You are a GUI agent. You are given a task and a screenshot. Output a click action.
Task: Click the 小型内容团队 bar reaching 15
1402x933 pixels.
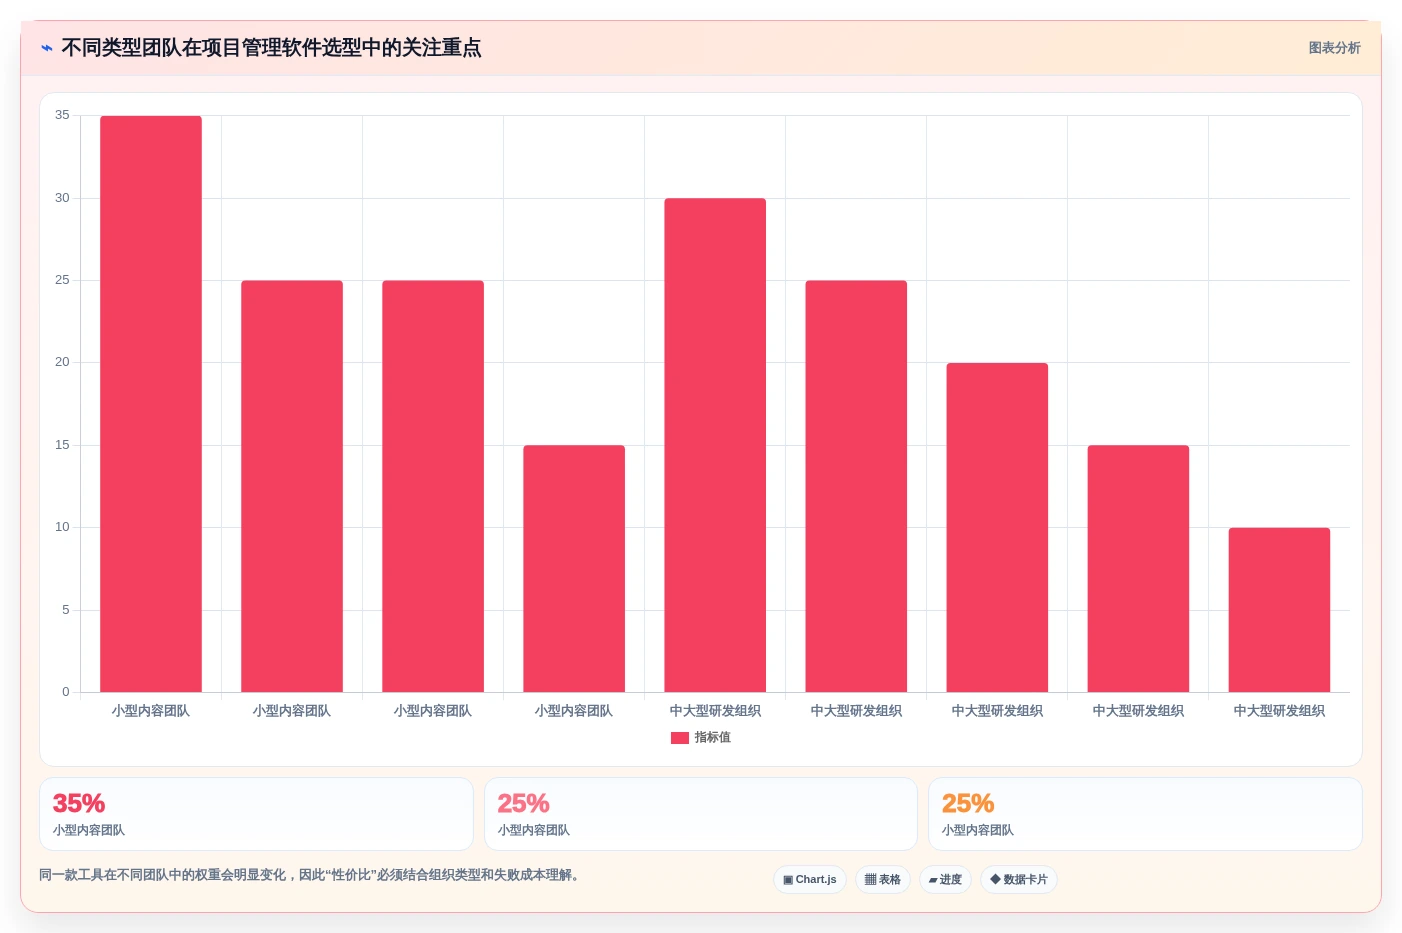pos(574,569)
